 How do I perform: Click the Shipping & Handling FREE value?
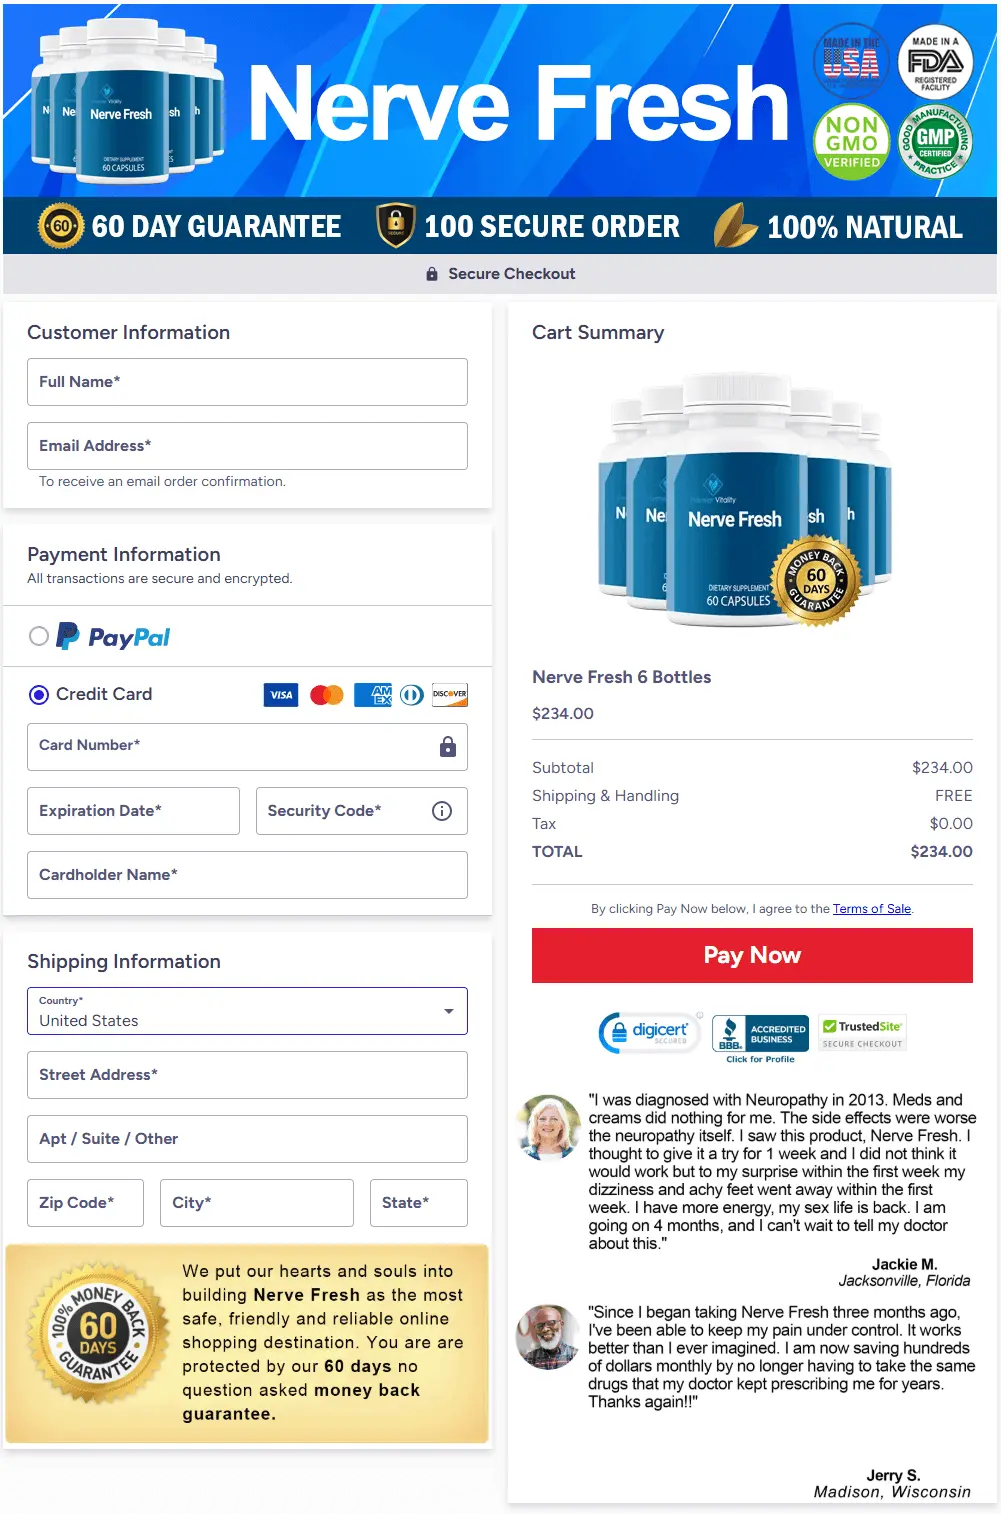[x=954, y=796]
